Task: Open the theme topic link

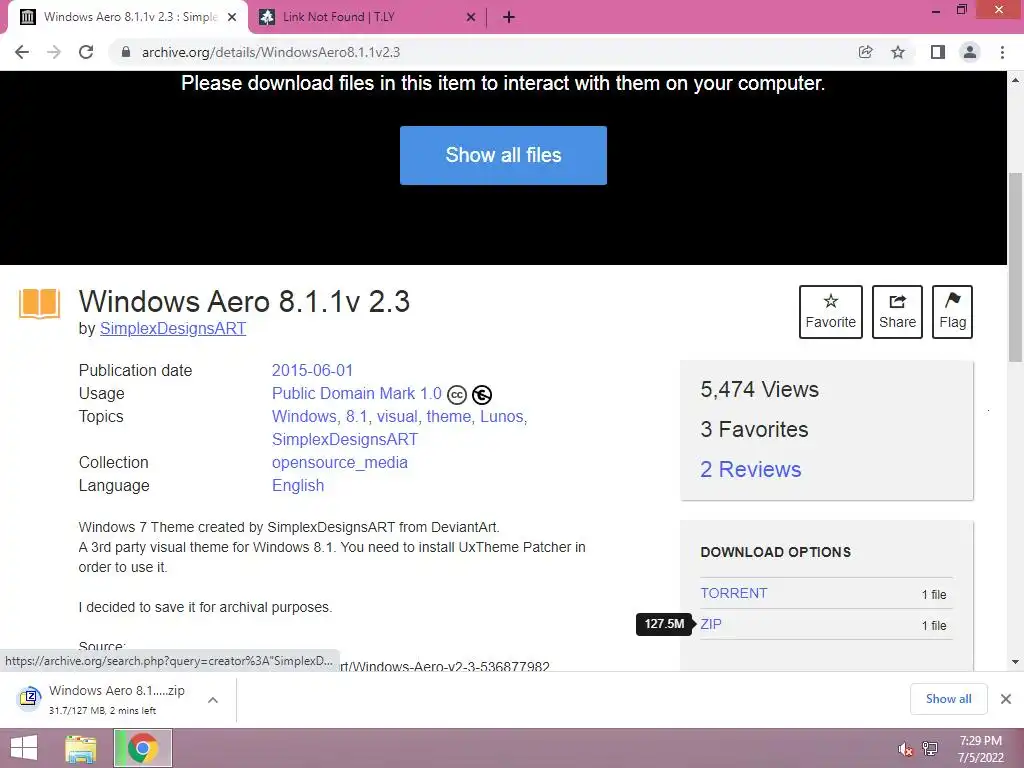Action: (449, 417)
